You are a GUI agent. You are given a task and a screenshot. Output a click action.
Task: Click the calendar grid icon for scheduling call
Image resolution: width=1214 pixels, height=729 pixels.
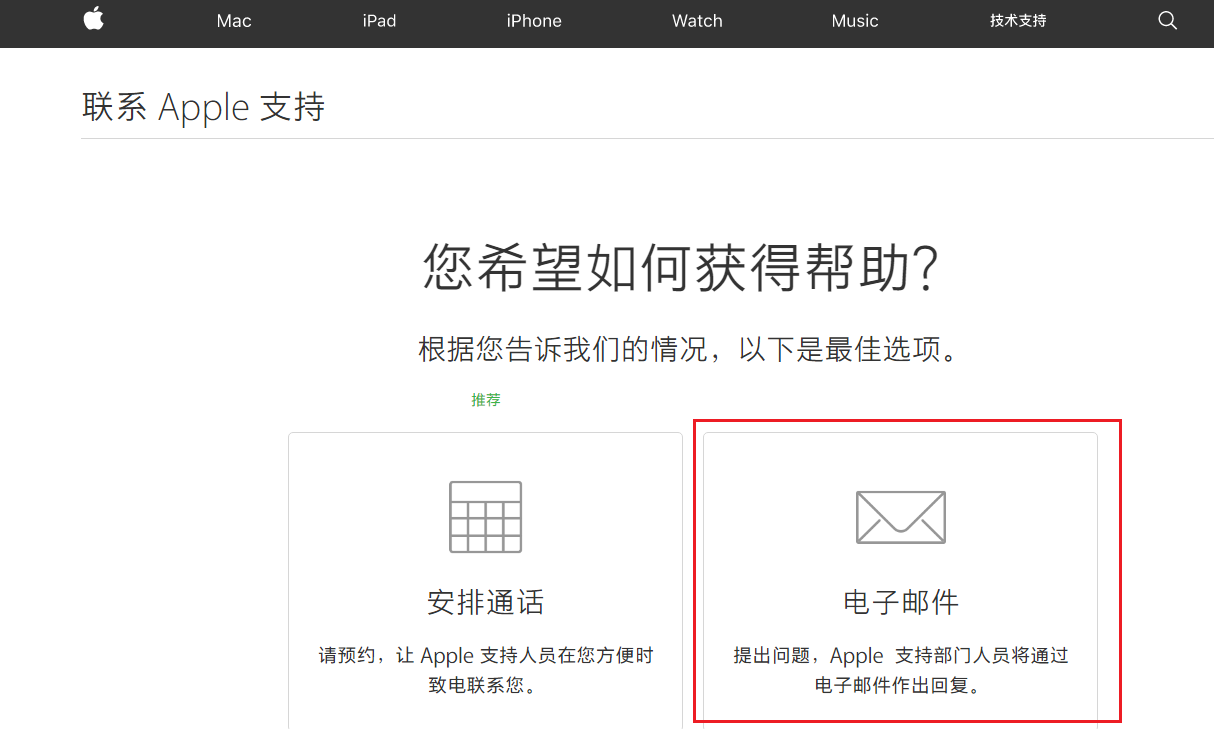click(485, 517)
